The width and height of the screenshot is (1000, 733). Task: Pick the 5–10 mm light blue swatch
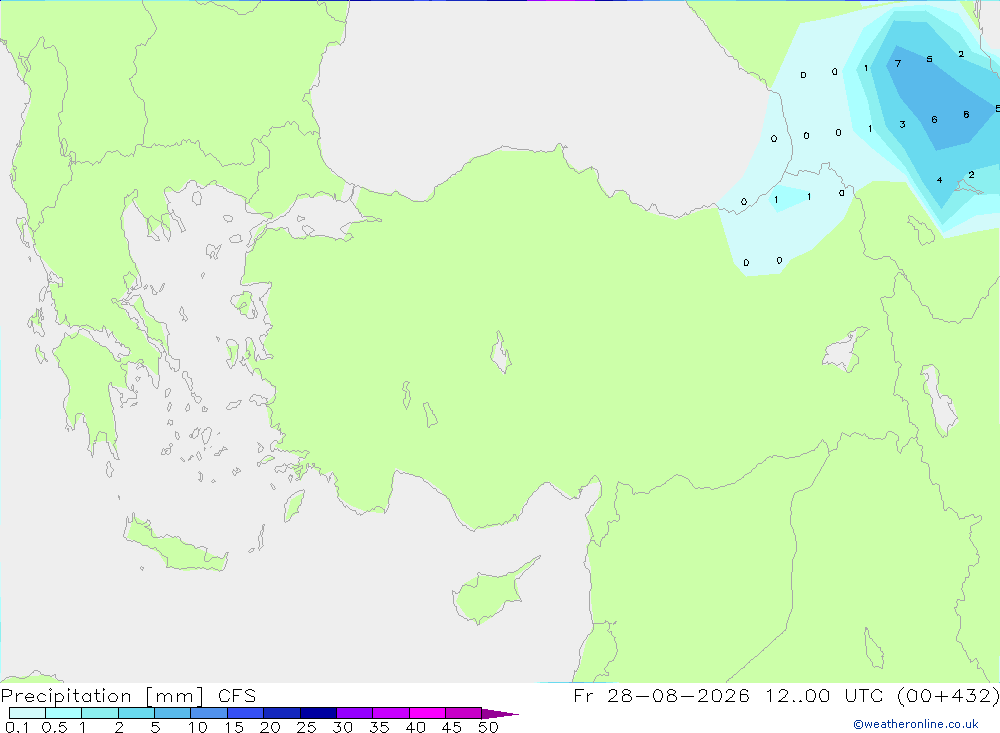tap(172, 713)
